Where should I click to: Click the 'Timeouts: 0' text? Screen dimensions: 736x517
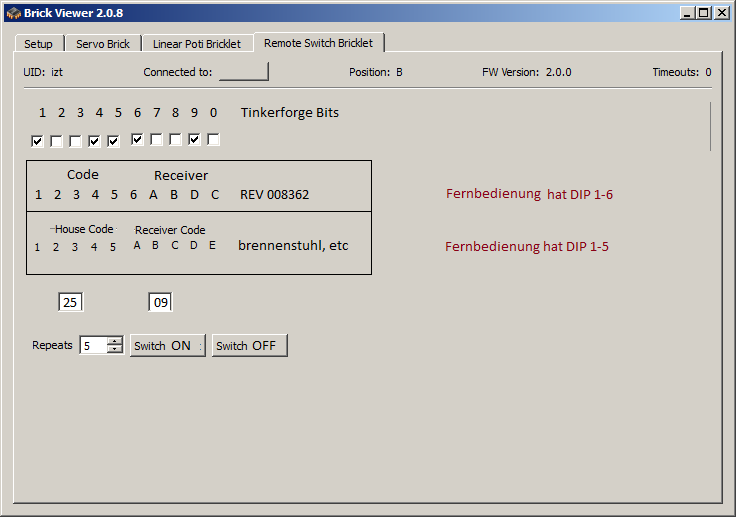coord(682,72)
